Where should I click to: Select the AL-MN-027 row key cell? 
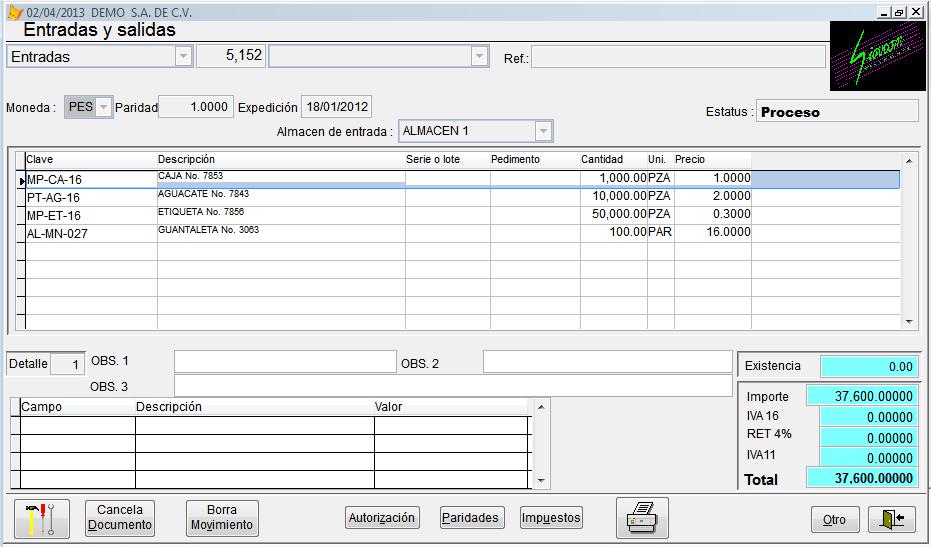pyautogui.click(x=91, y=233)
